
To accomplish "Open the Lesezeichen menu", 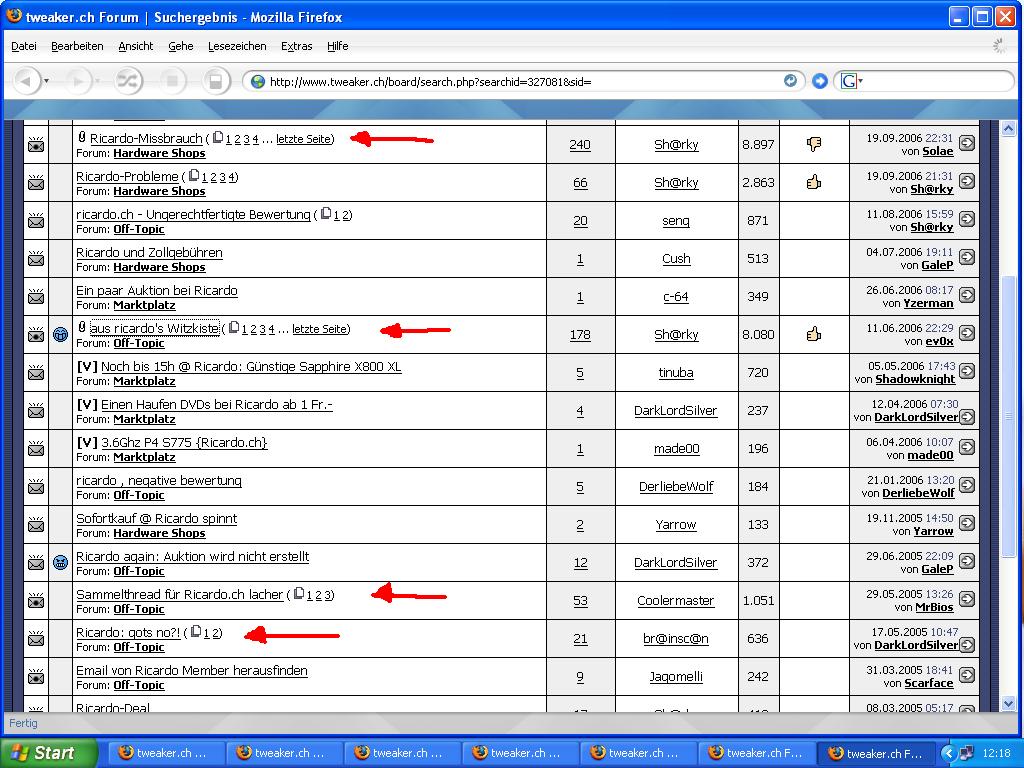I will (x=237, y=46).
